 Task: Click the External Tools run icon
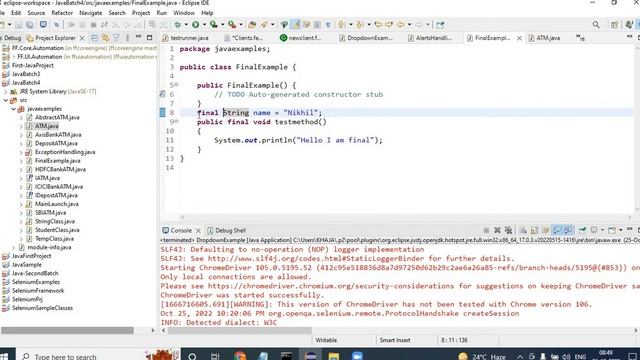point(231,25)
